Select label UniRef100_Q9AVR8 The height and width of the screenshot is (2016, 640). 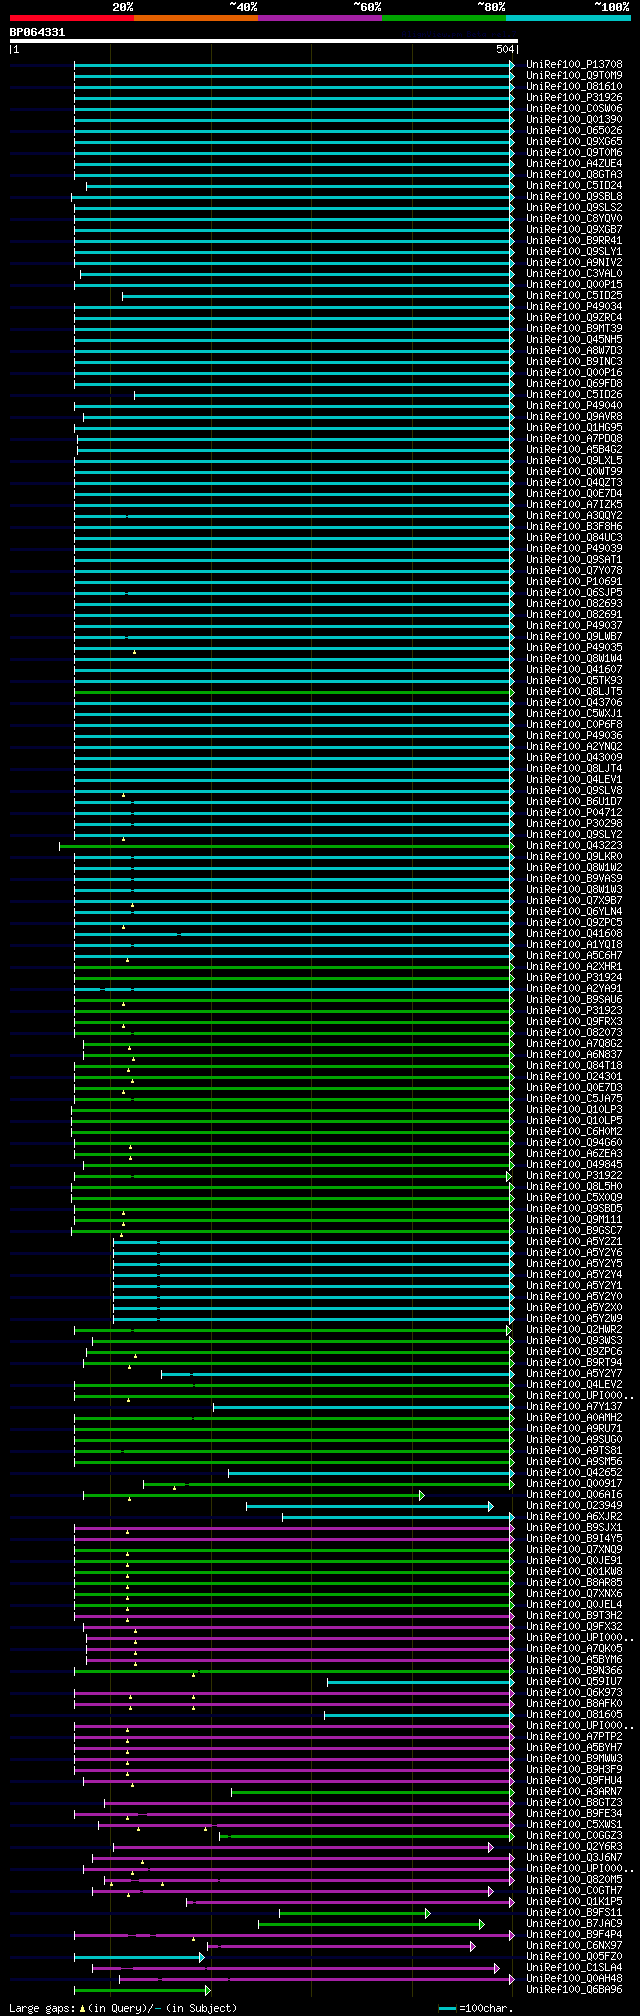pyautogui.click(x=574, y=417)
